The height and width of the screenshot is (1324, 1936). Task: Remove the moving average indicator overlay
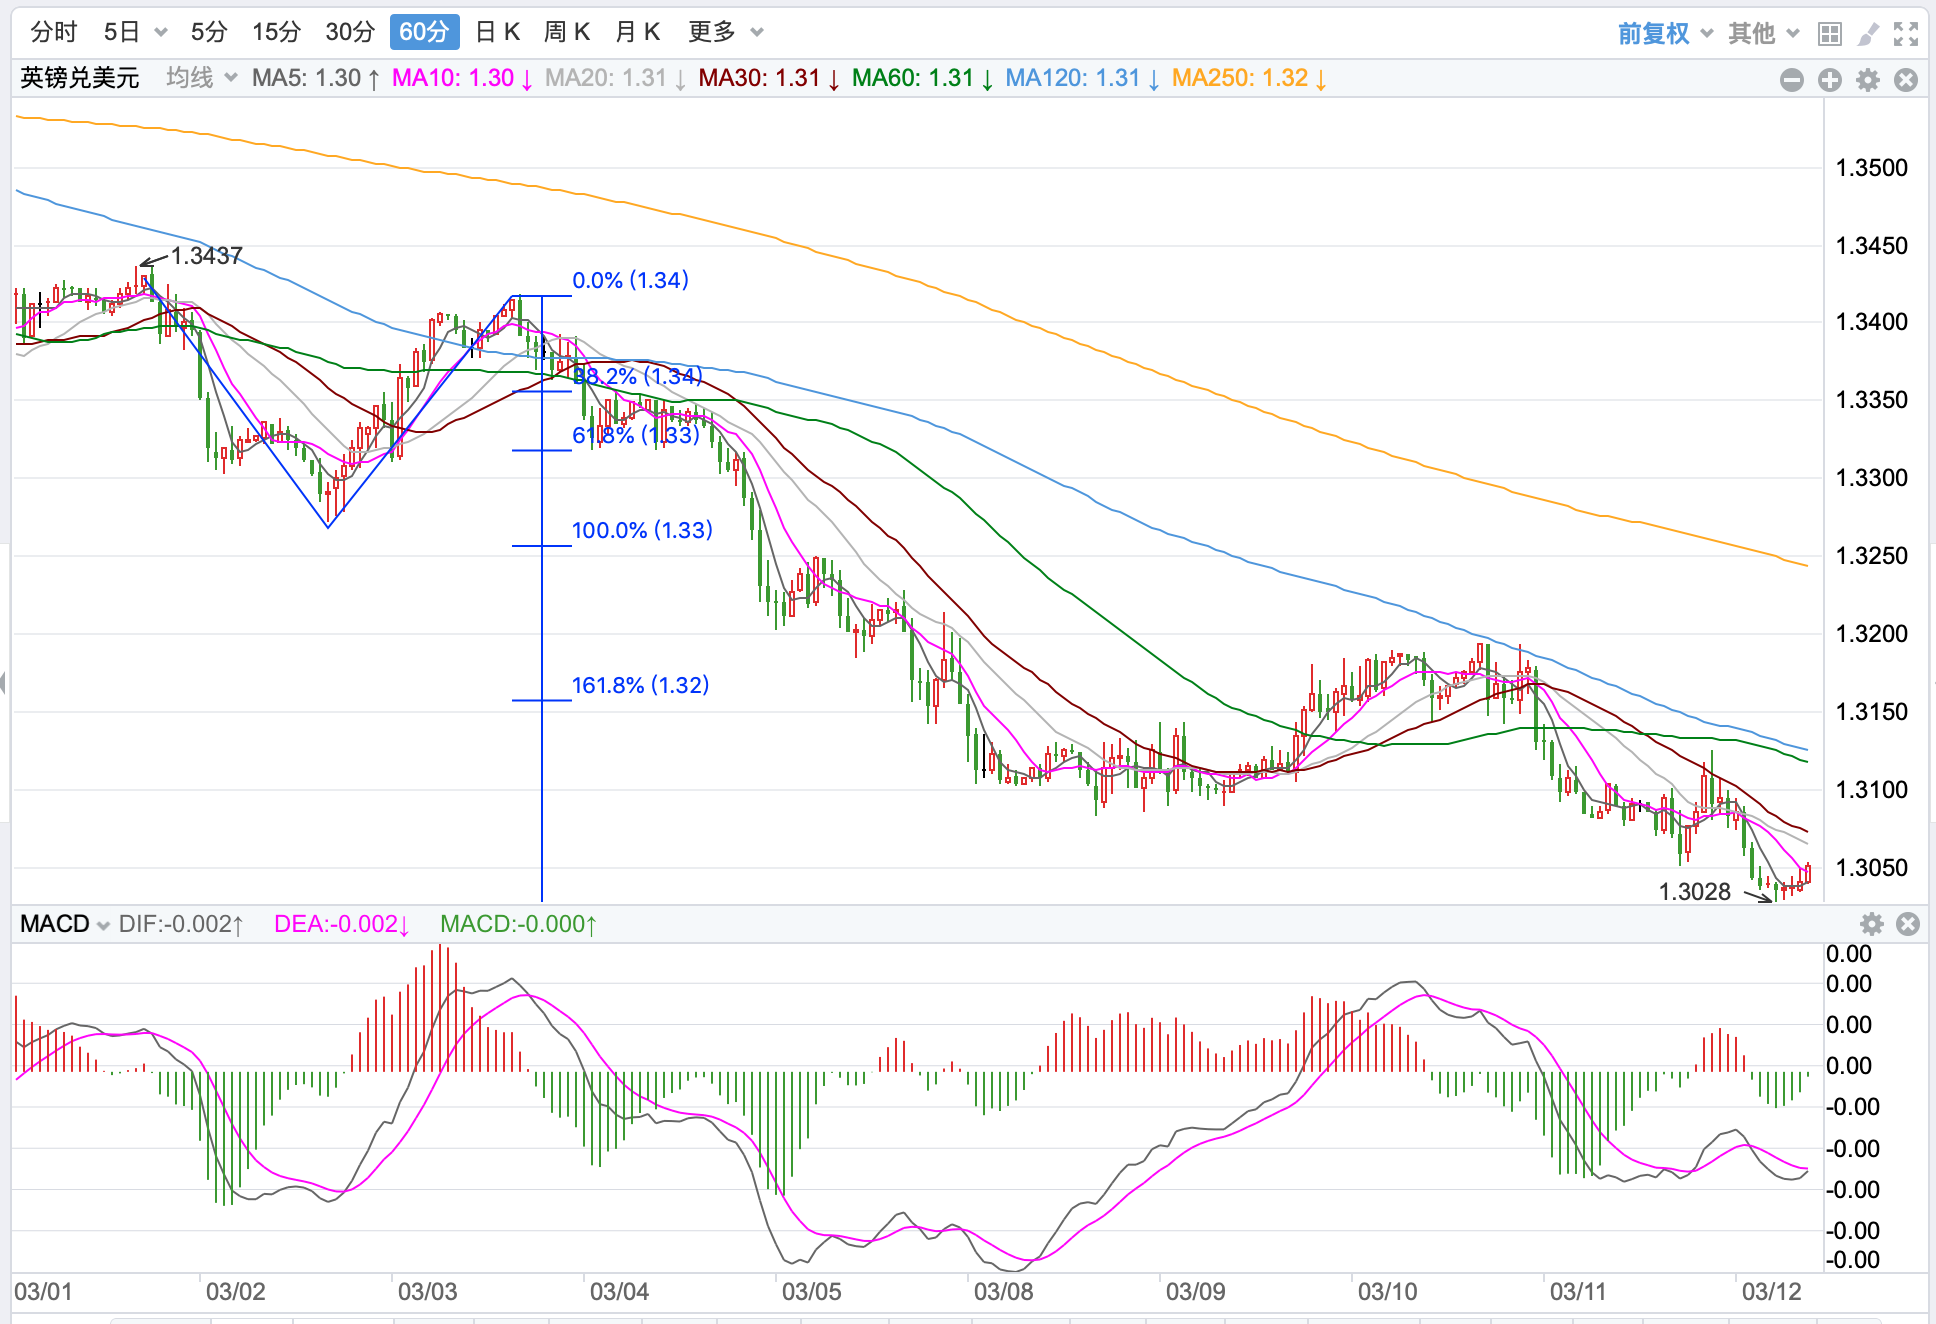[1906, 80]
